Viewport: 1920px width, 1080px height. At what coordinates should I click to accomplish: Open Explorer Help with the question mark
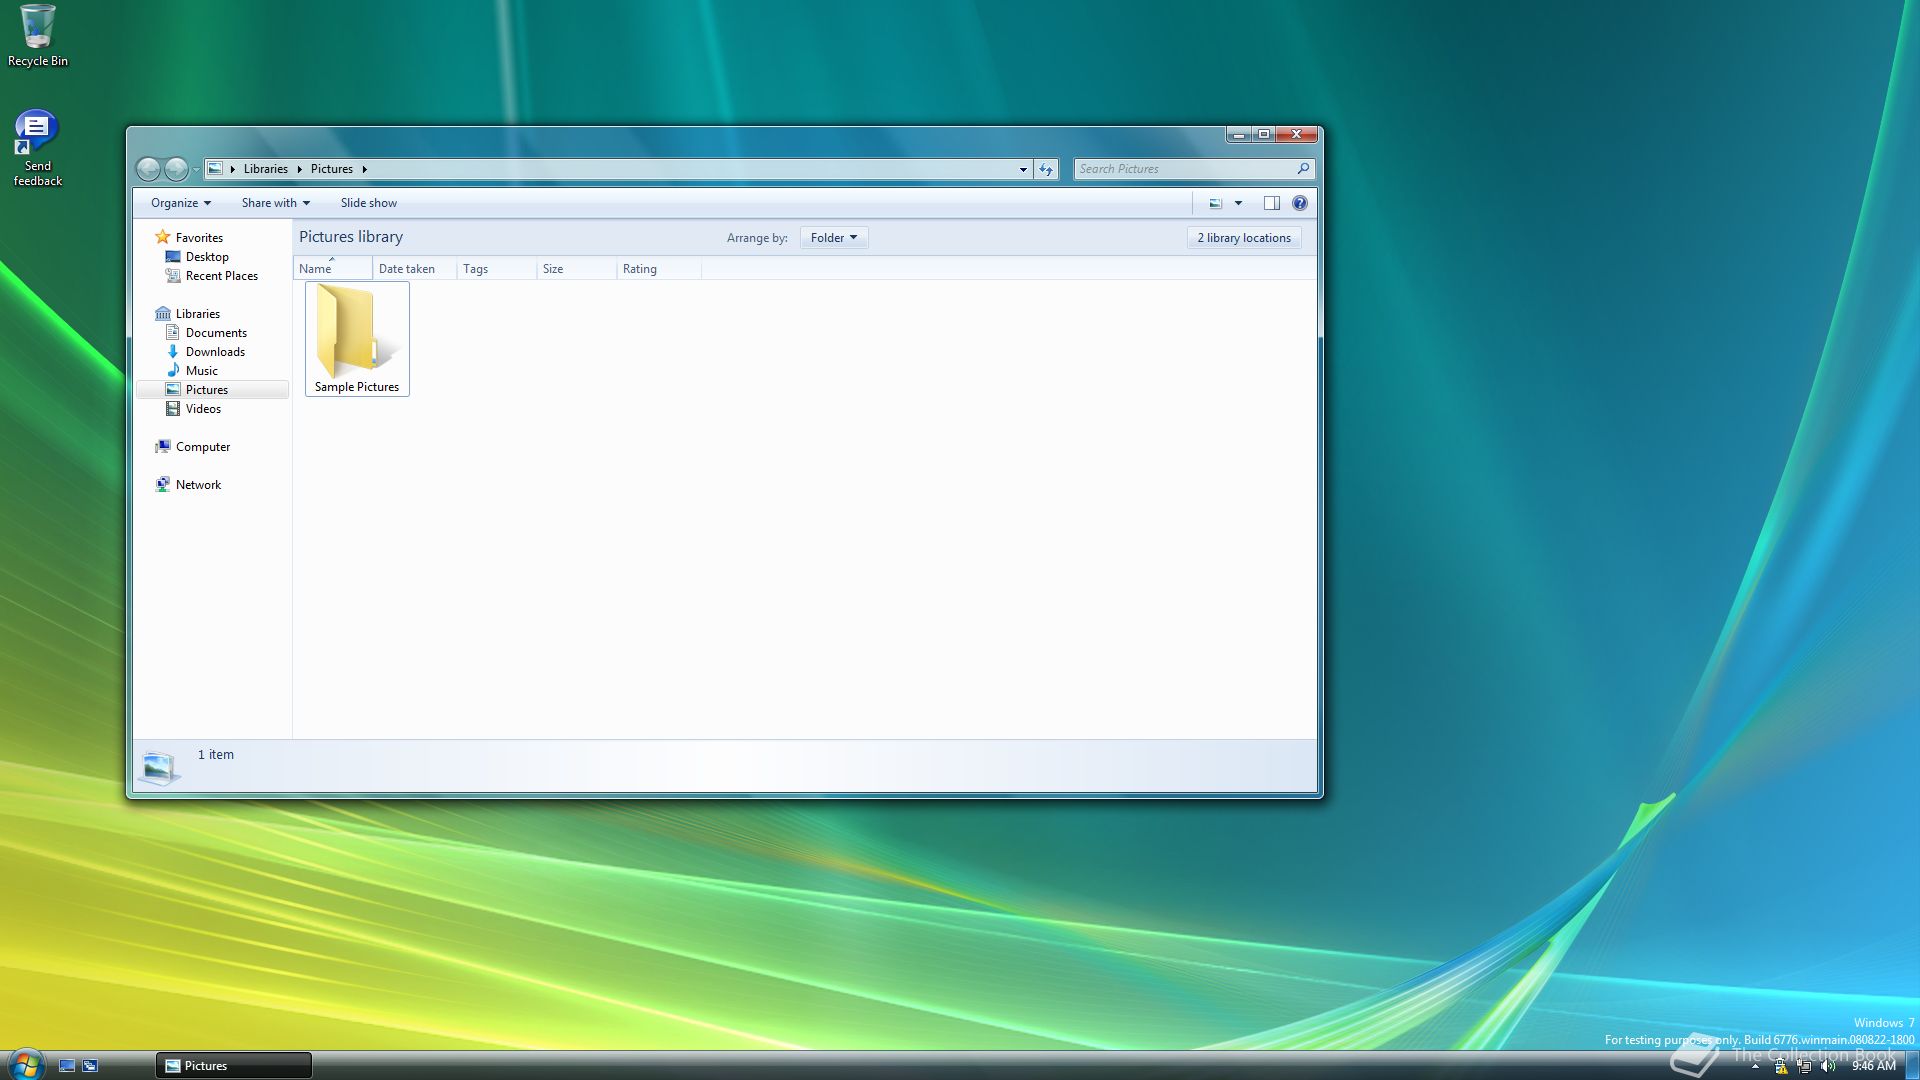pos(1299,203)
